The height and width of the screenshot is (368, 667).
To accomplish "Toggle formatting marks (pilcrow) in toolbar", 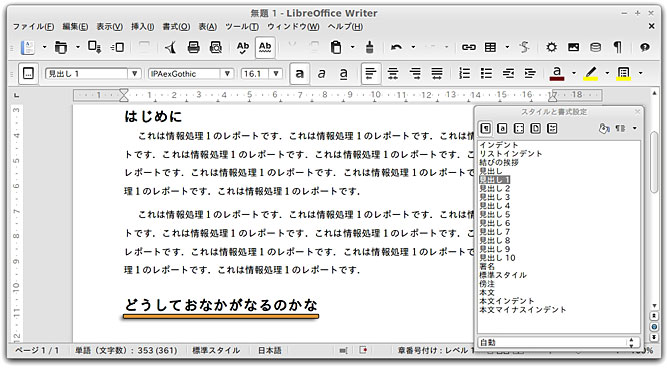I will point(618,47).
